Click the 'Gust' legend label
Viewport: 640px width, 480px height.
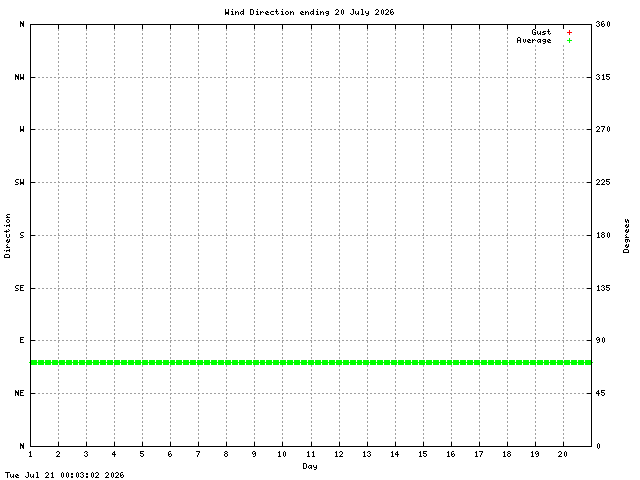pyautogui.click(x=541, y=32)
